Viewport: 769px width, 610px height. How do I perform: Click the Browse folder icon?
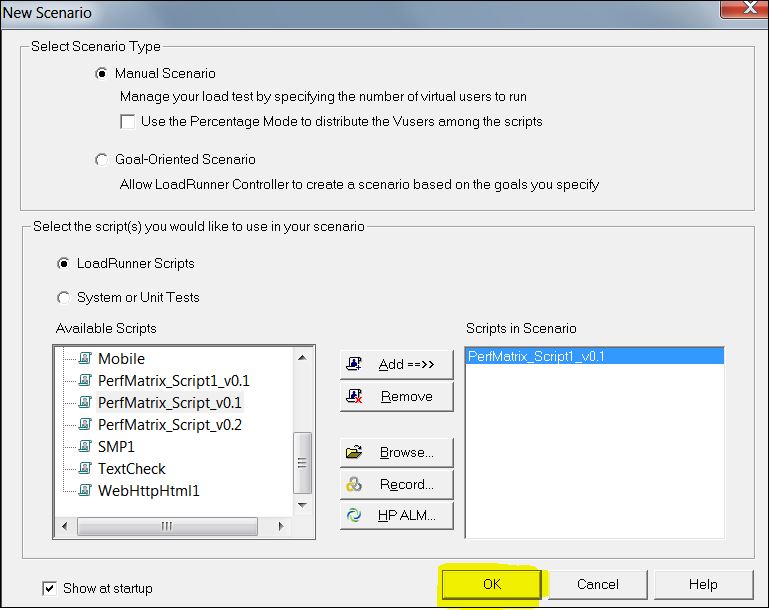[x=354, y=452]
